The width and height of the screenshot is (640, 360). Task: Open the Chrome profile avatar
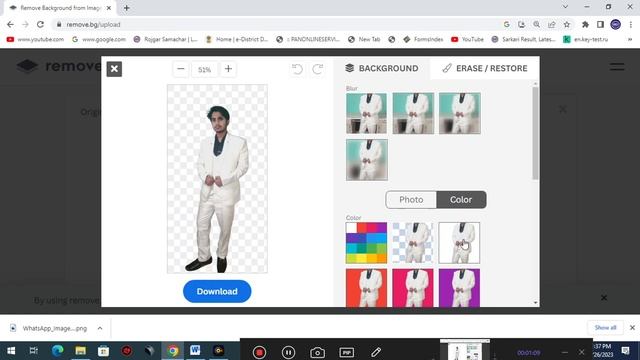(616, 24)
